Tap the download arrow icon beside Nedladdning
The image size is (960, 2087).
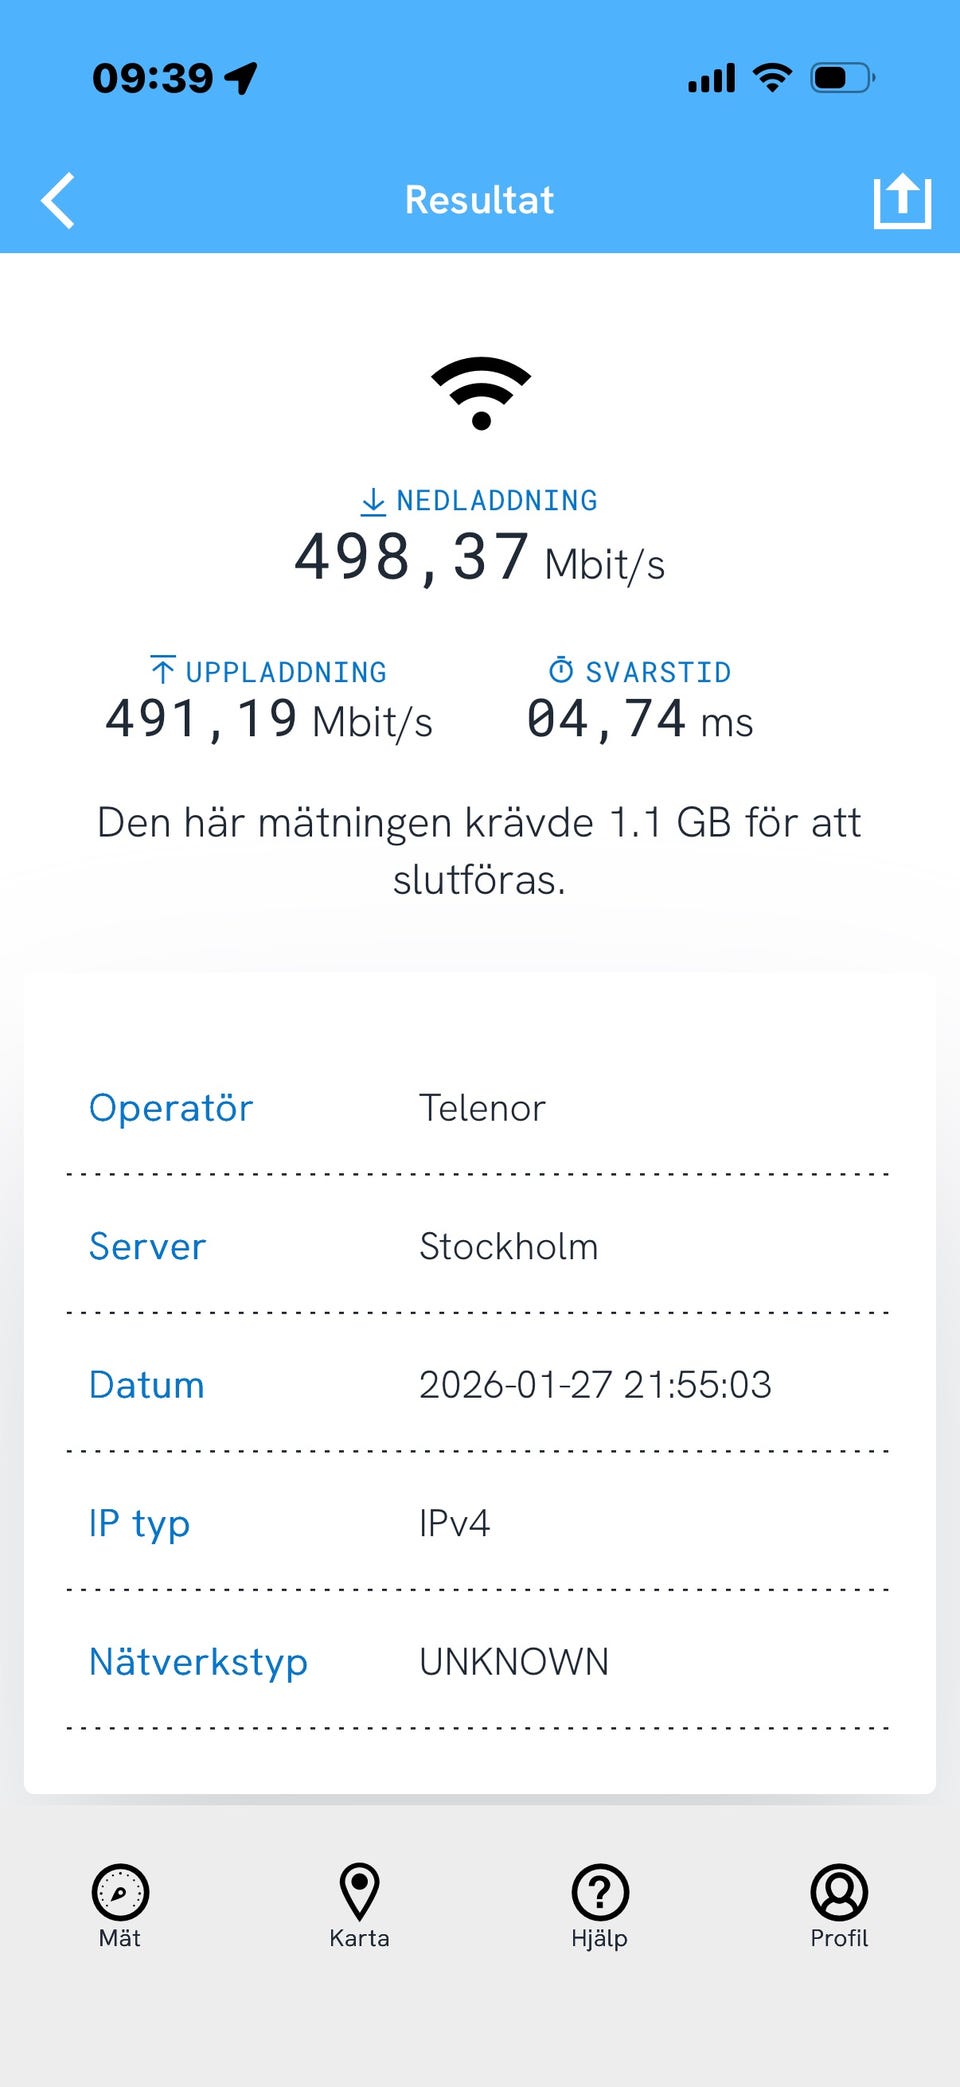(373, 501)
